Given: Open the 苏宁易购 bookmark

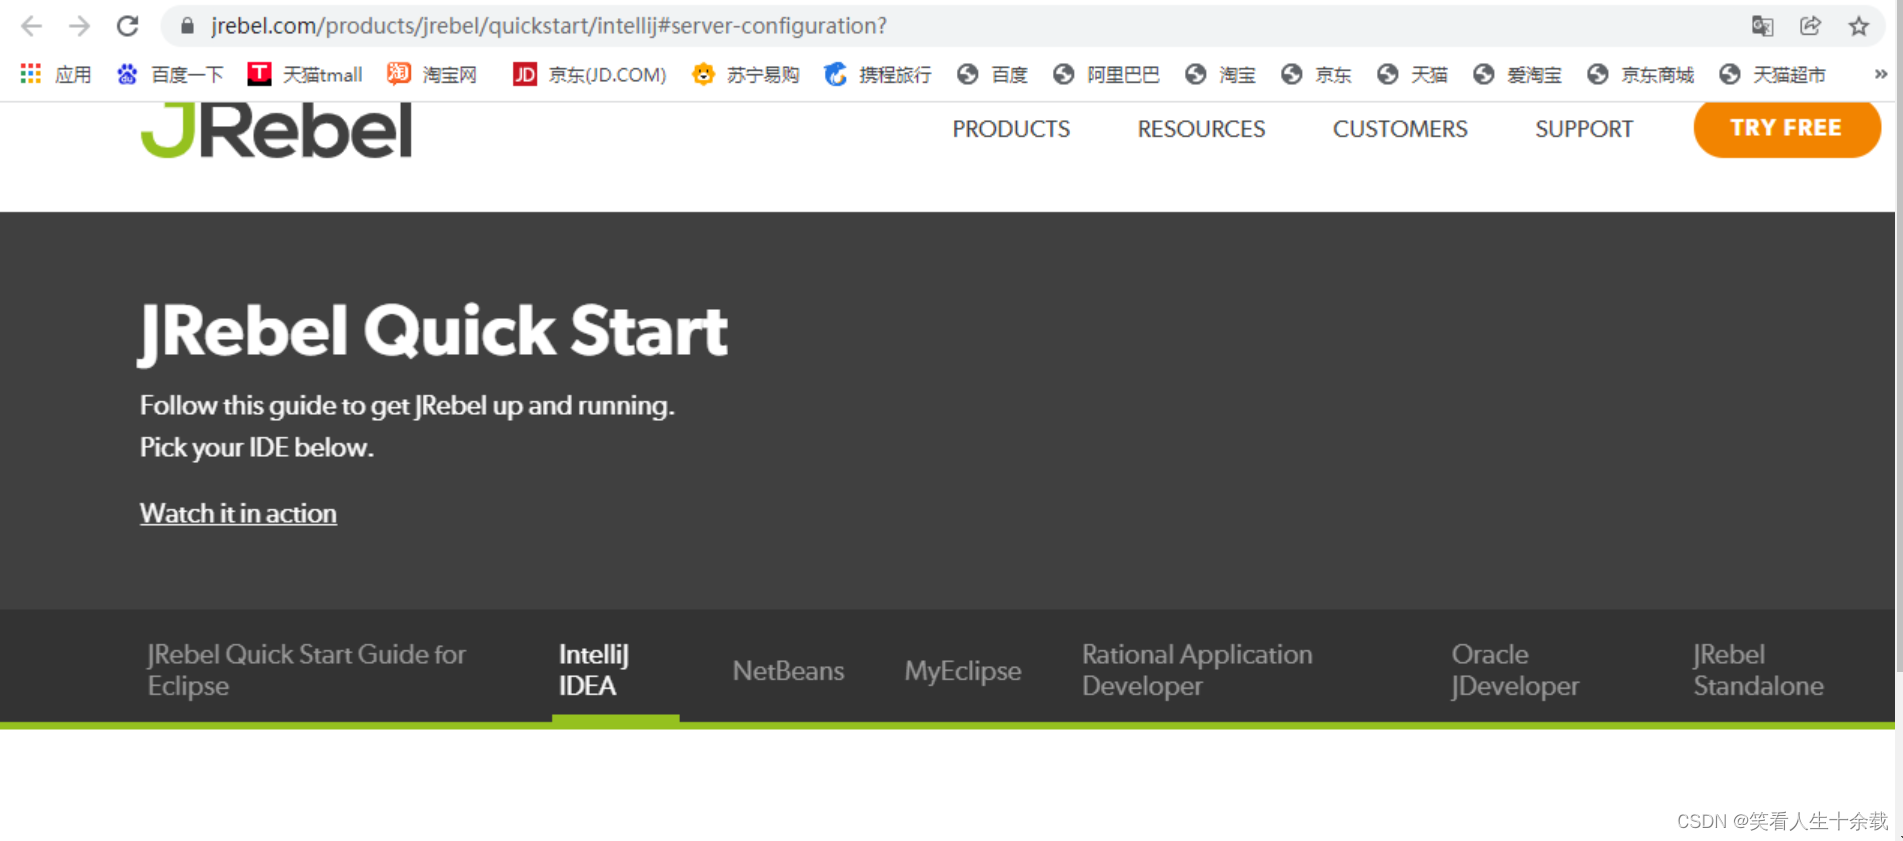Looking at the screenshot, I should coord(746,74).
